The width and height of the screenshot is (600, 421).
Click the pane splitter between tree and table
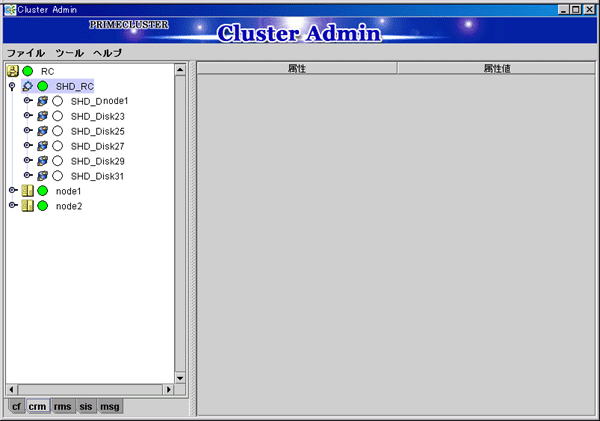193,238
